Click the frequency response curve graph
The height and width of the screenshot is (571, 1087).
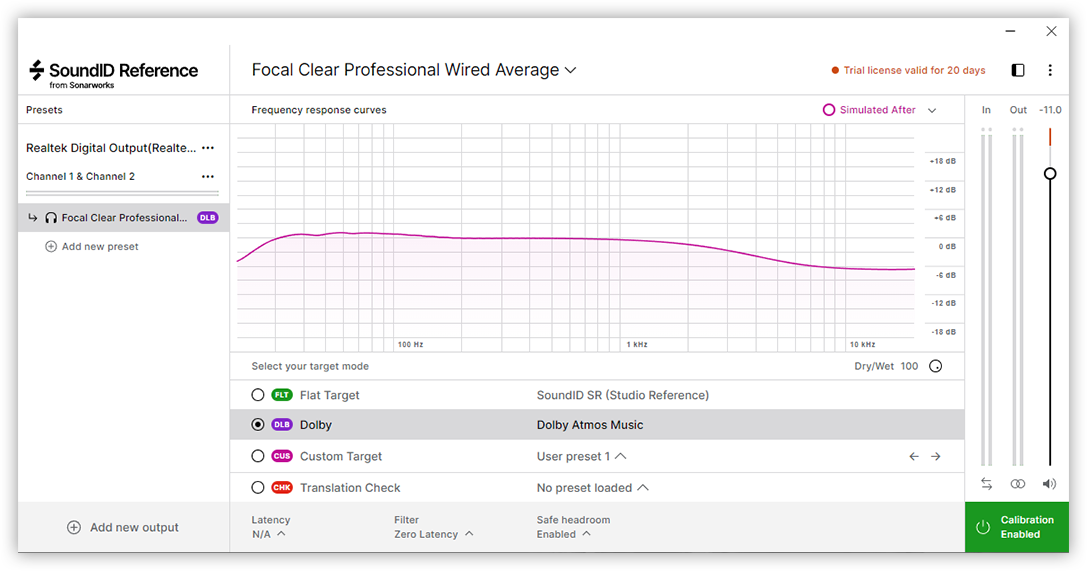point(575,238)
